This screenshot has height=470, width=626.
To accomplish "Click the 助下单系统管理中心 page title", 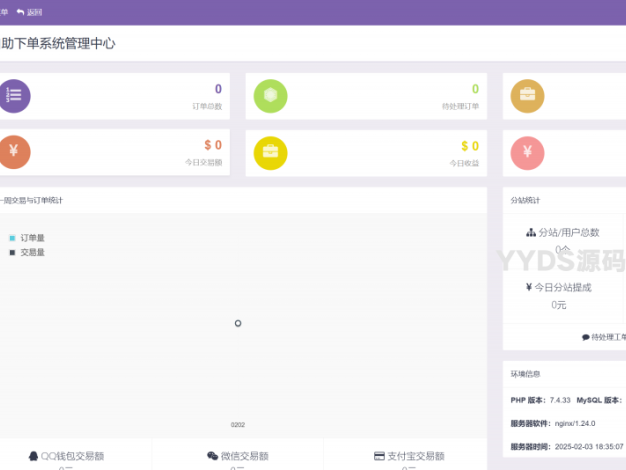I will click(58, 43).
